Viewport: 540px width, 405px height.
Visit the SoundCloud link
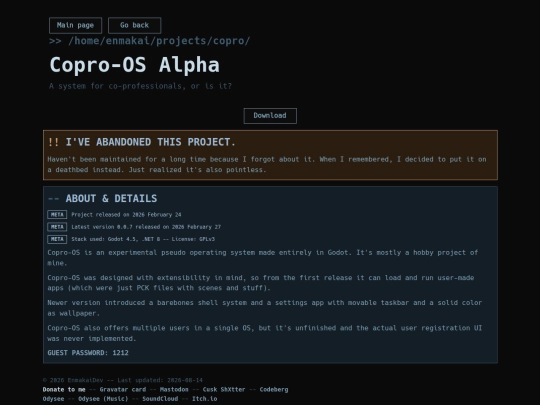pyautogui.click(x=160, y=399)
